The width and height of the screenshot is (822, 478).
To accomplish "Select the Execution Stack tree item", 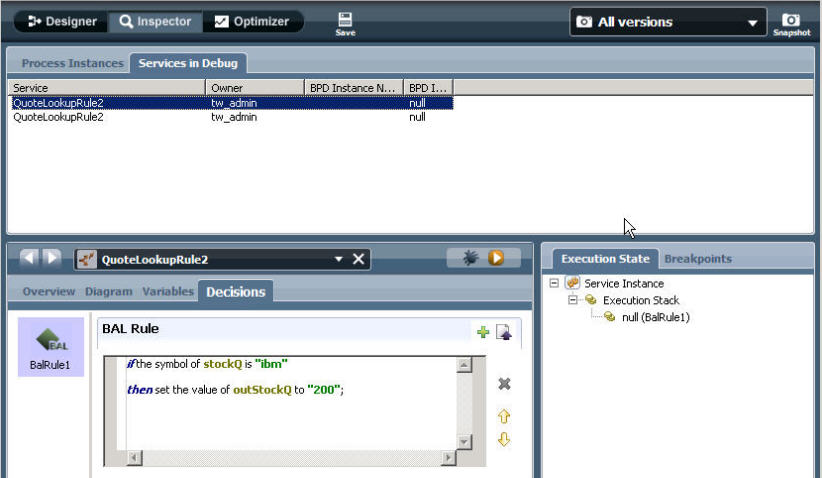I will (x=641, y=300).
